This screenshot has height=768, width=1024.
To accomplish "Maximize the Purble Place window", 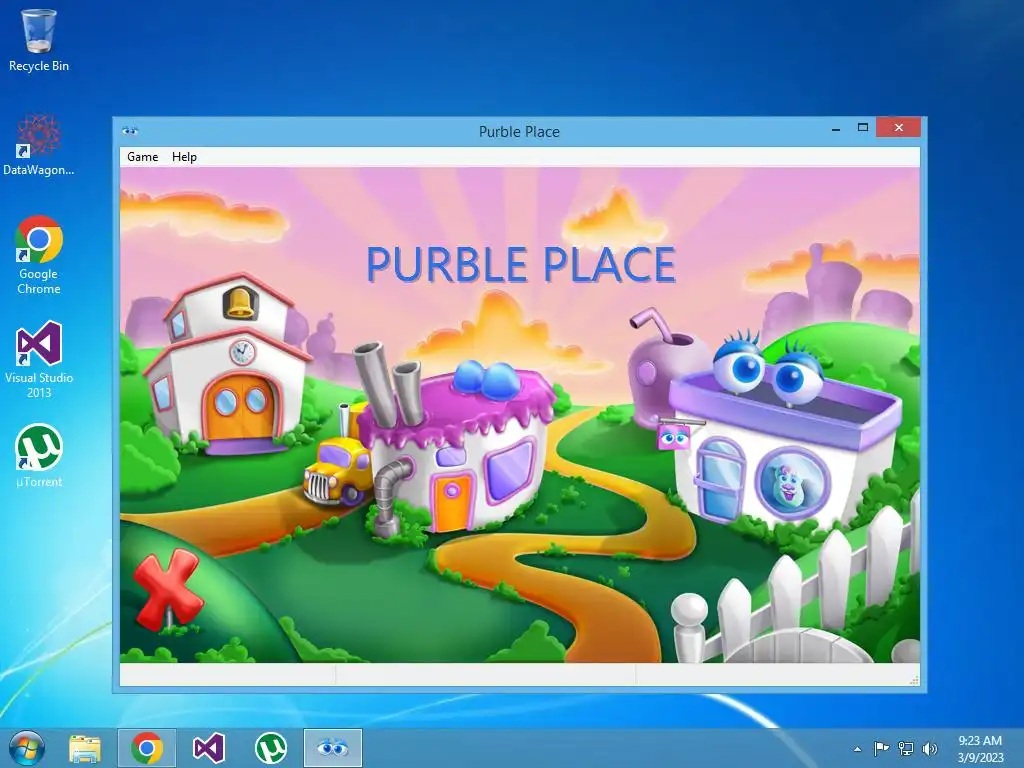I will pyautogui.click(x=863, y=127).
